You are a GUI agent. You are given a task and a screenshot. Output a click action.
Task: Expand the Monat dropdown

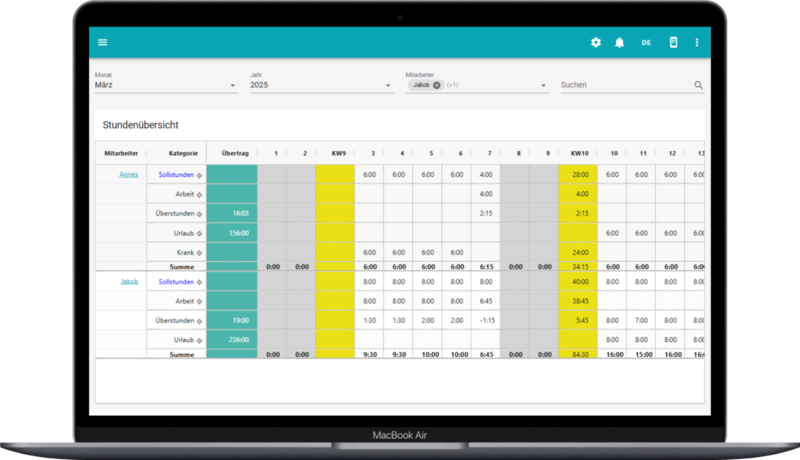[233, 86]
